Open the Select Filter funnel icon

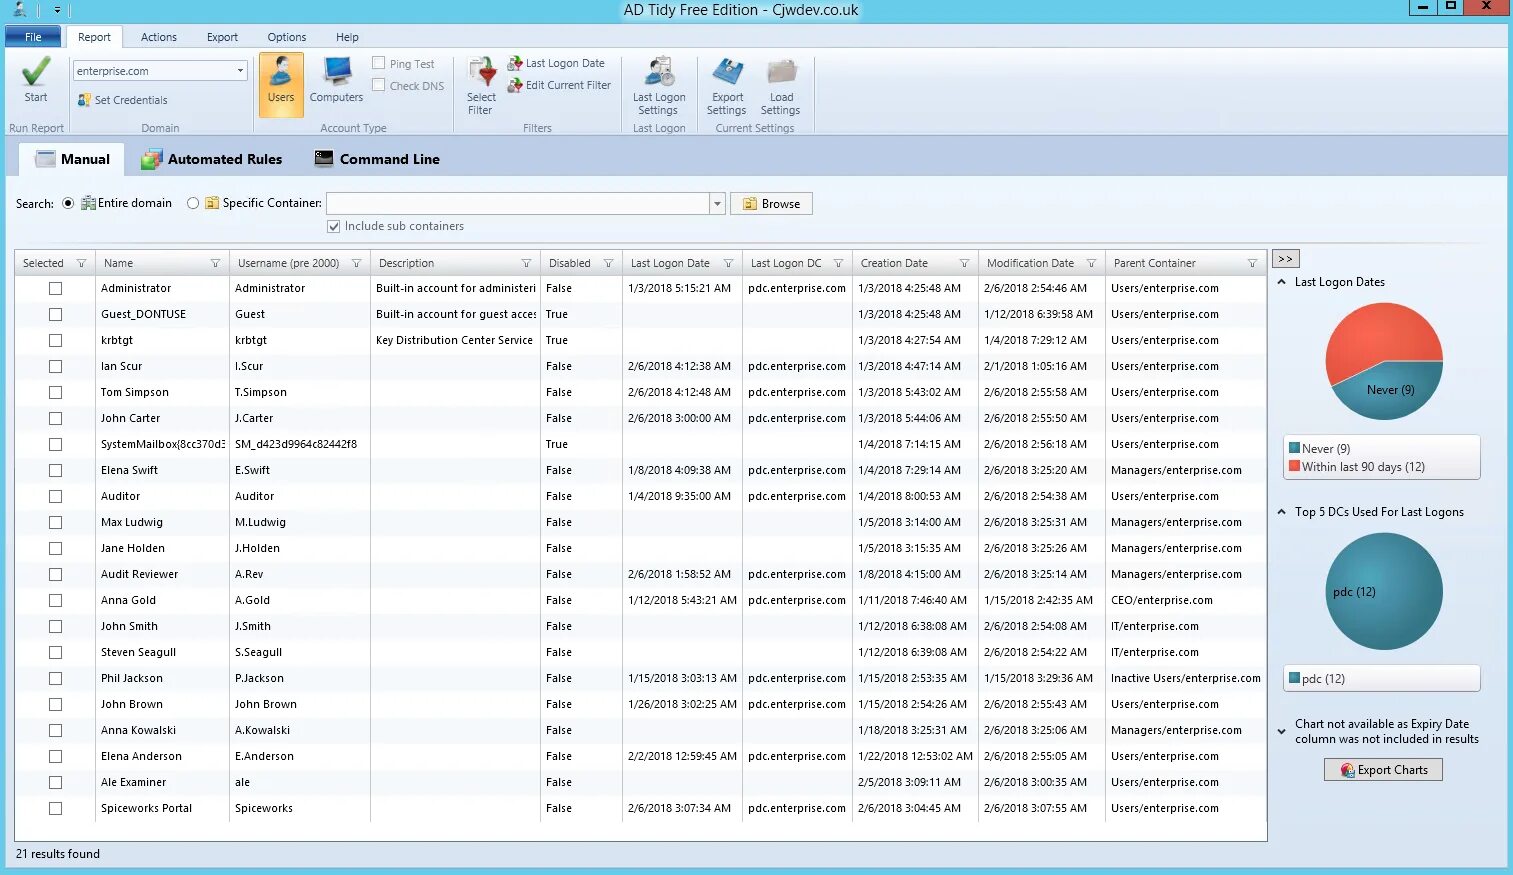(482, 73)
